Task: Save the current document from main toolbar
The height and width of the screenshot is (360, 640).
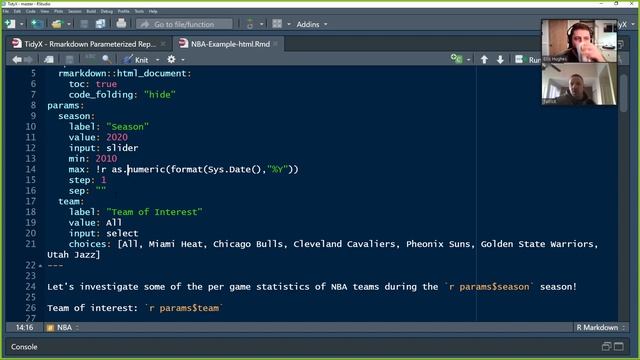Action: tap(84, 24)
